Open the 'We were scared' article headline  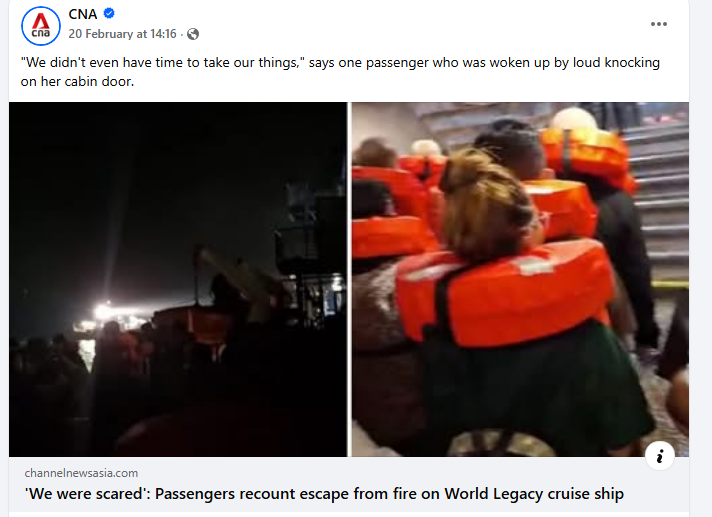(x=324, y=493)
